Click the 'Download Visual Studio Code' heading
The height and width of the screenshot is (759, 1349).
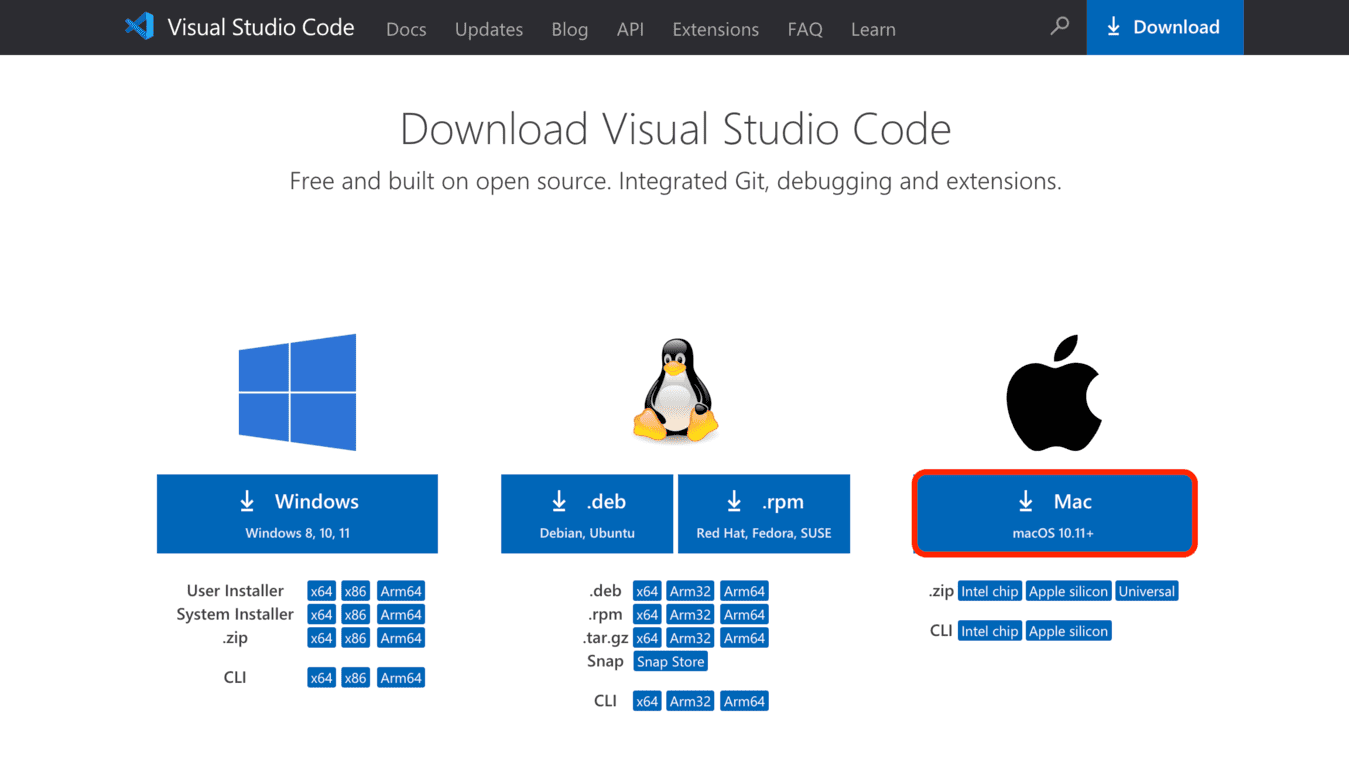[675, 128]
